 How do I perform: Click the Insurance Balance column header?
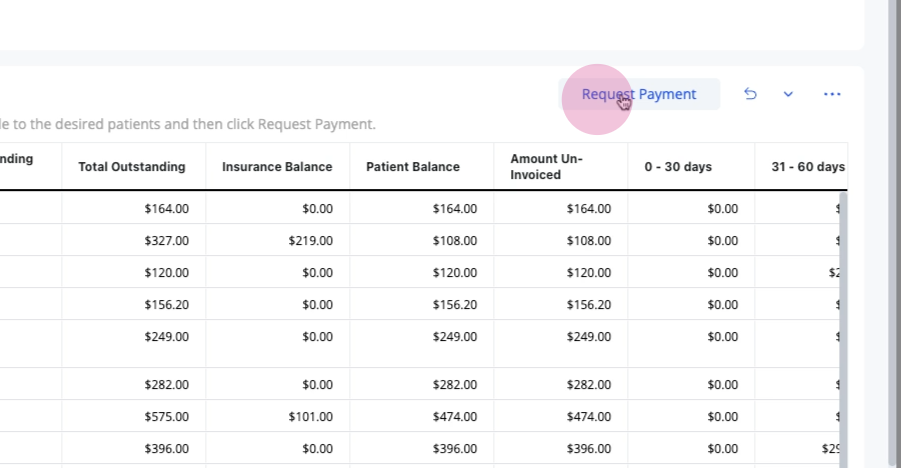[x=278, y=167]
